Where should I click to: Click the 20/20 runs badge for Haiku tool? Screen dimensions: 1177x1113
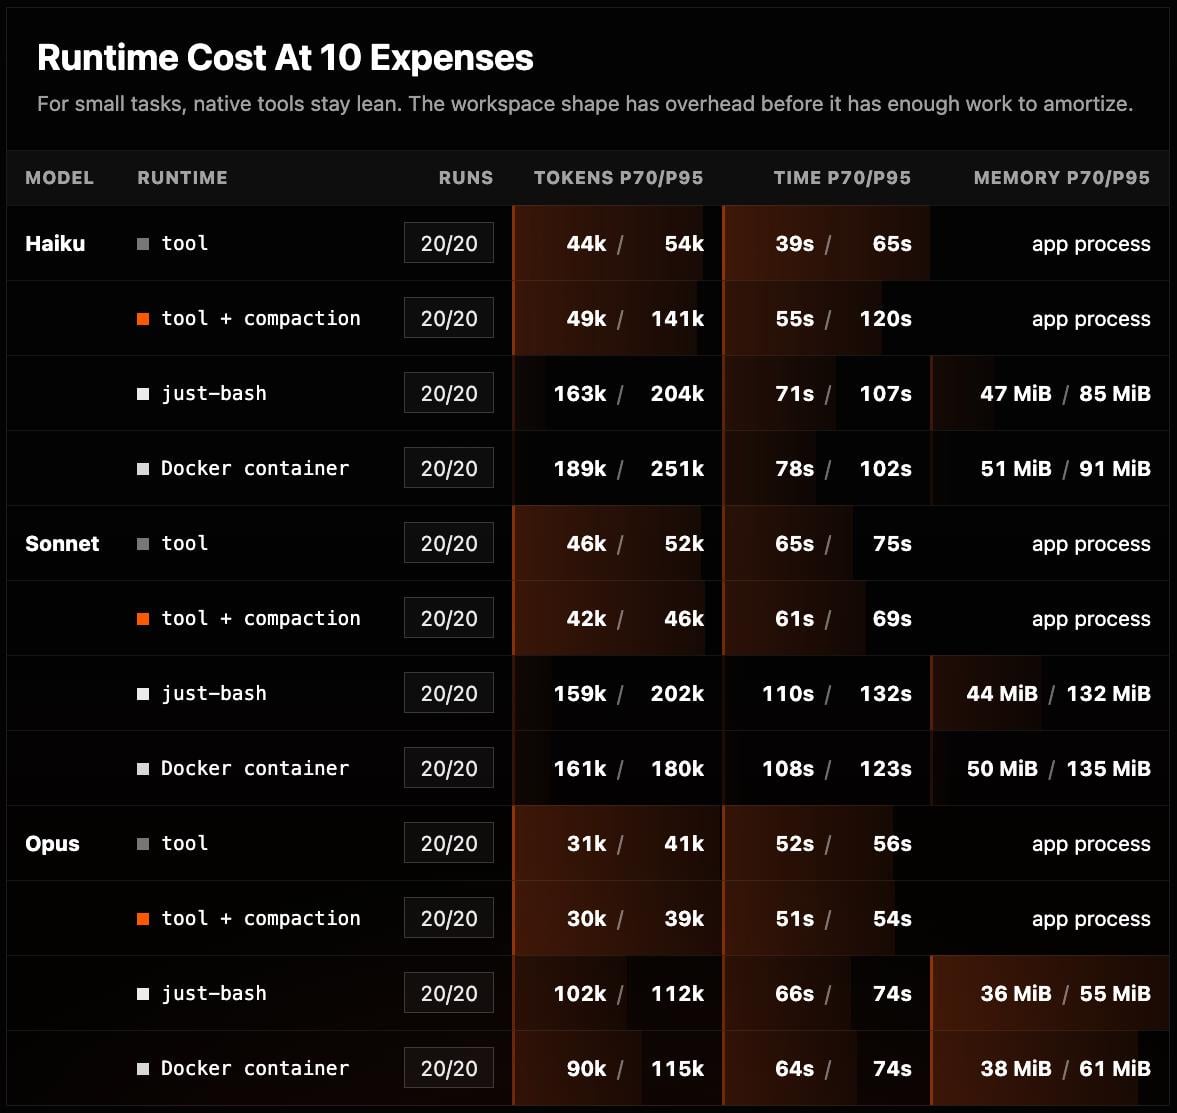point(449,242)
